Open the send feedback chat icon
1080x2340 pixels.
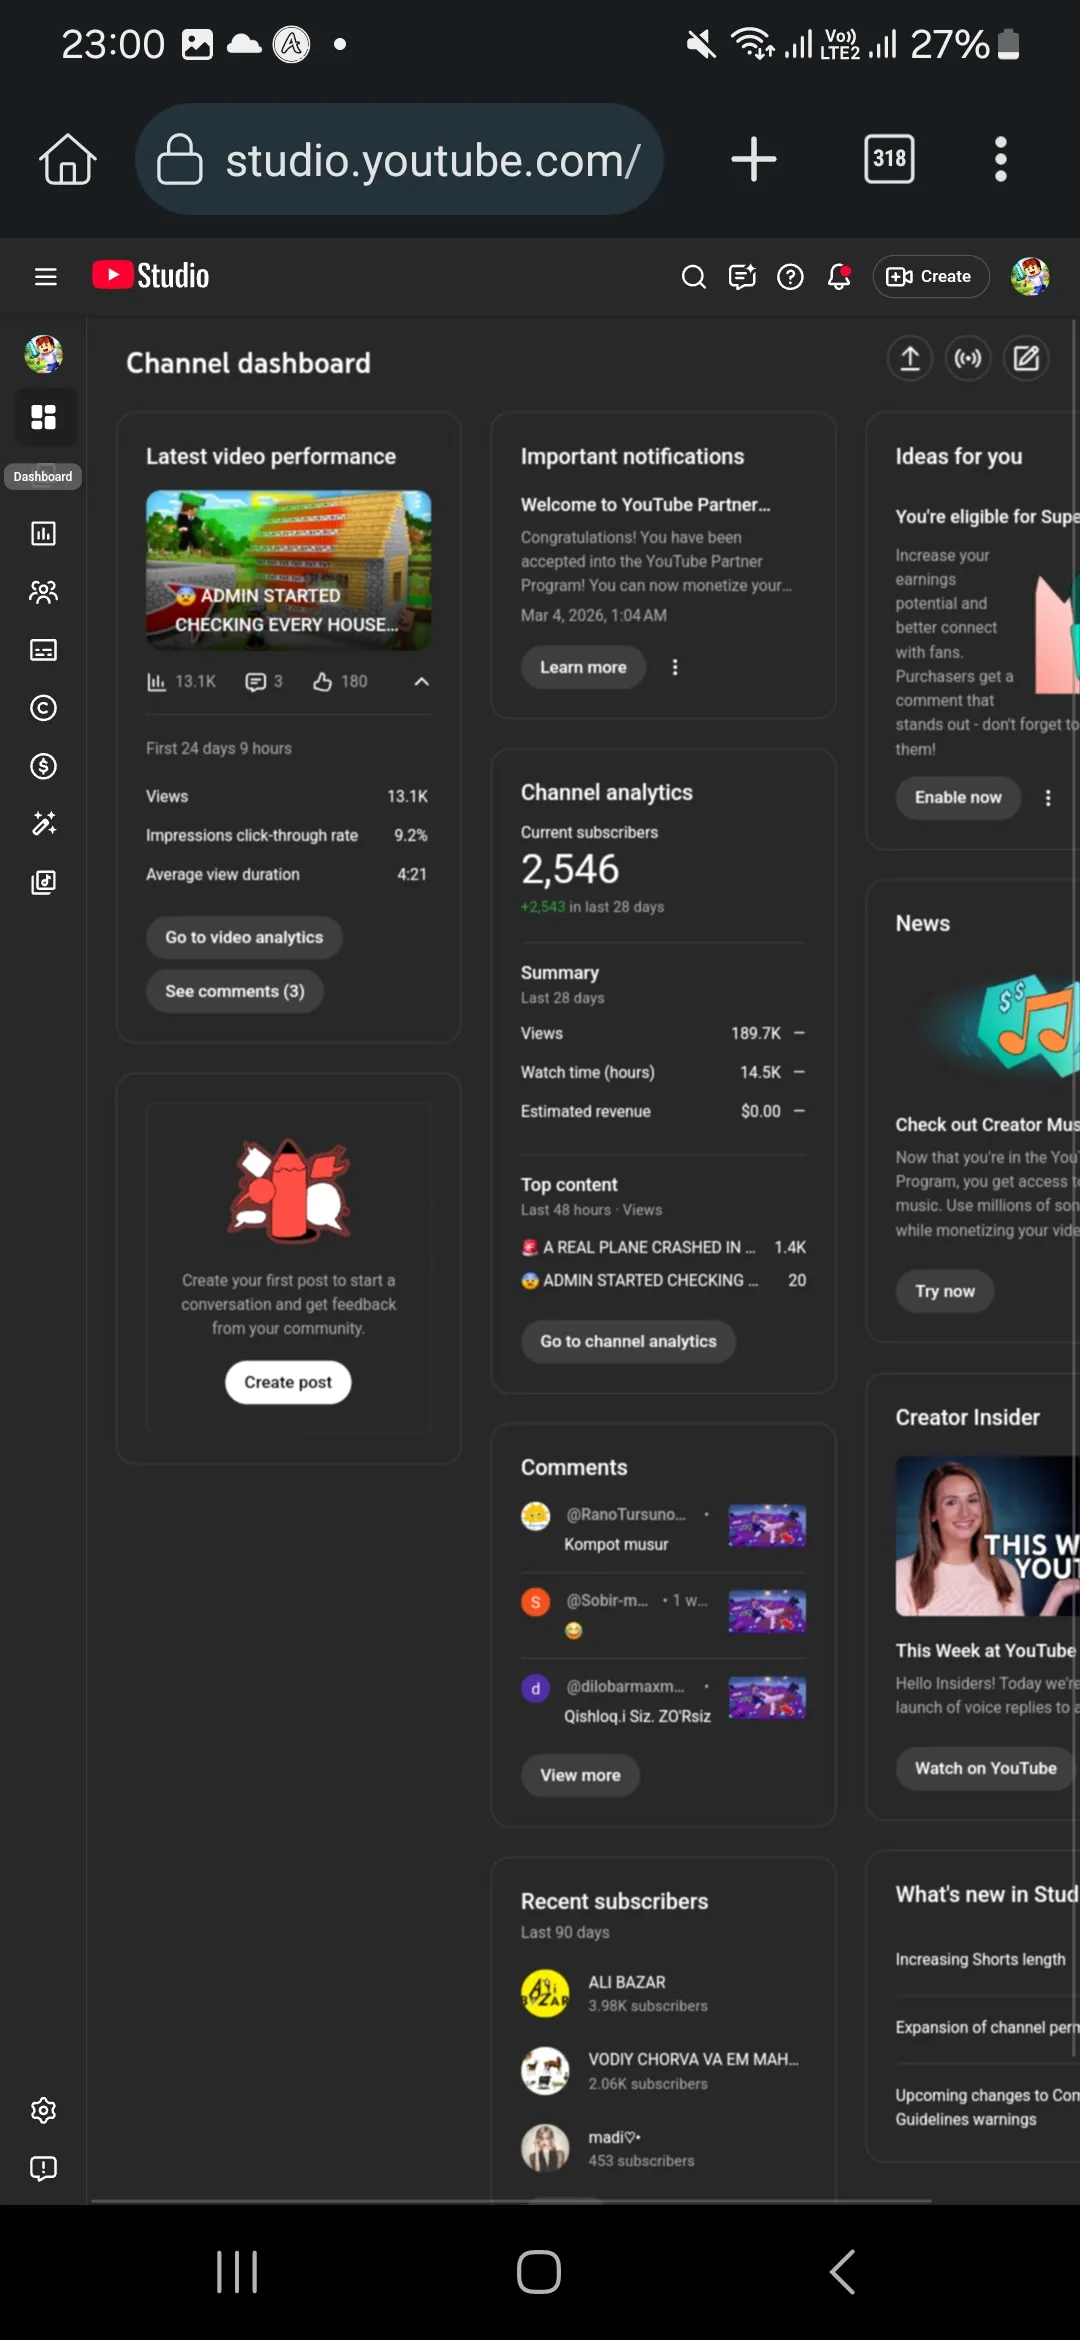pos(742,277)
